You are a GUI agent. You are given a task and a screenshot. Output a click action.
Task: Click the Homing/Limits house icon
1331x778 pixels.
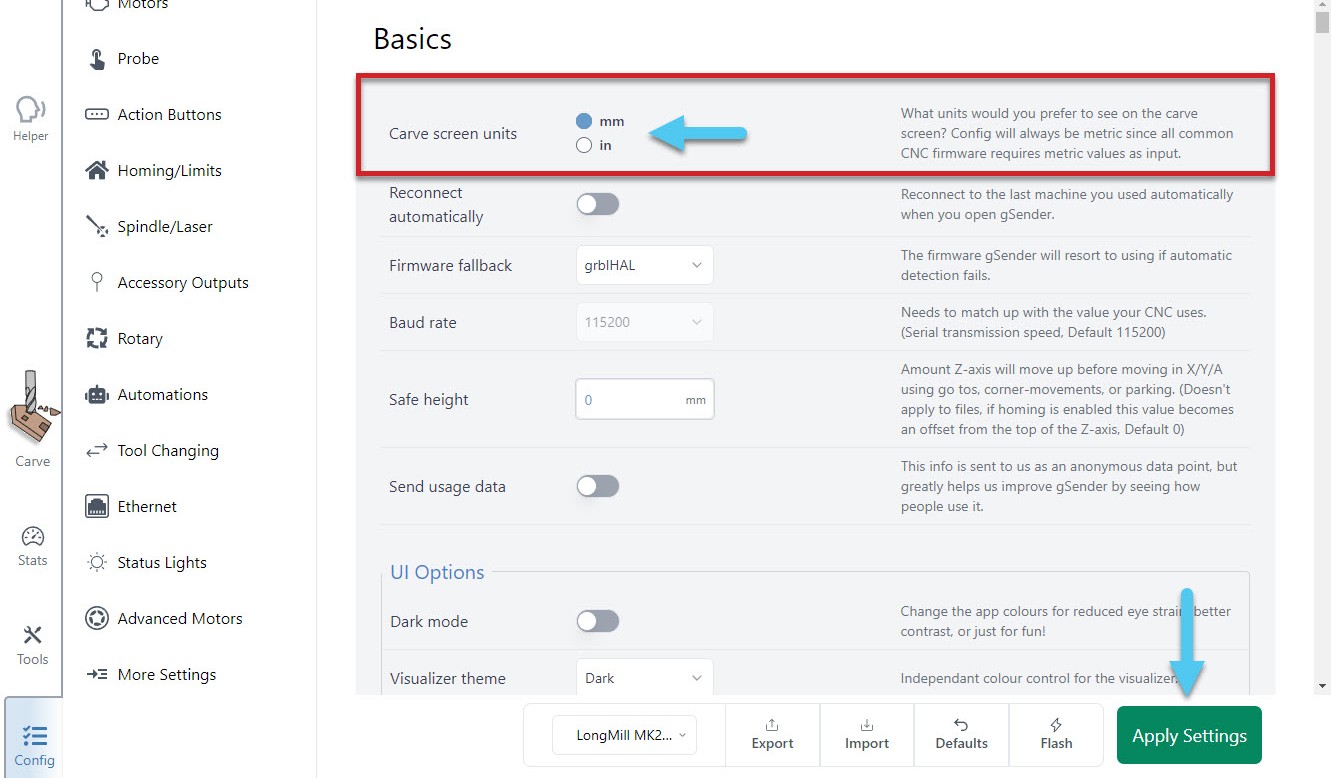click(x=97, y=171)
